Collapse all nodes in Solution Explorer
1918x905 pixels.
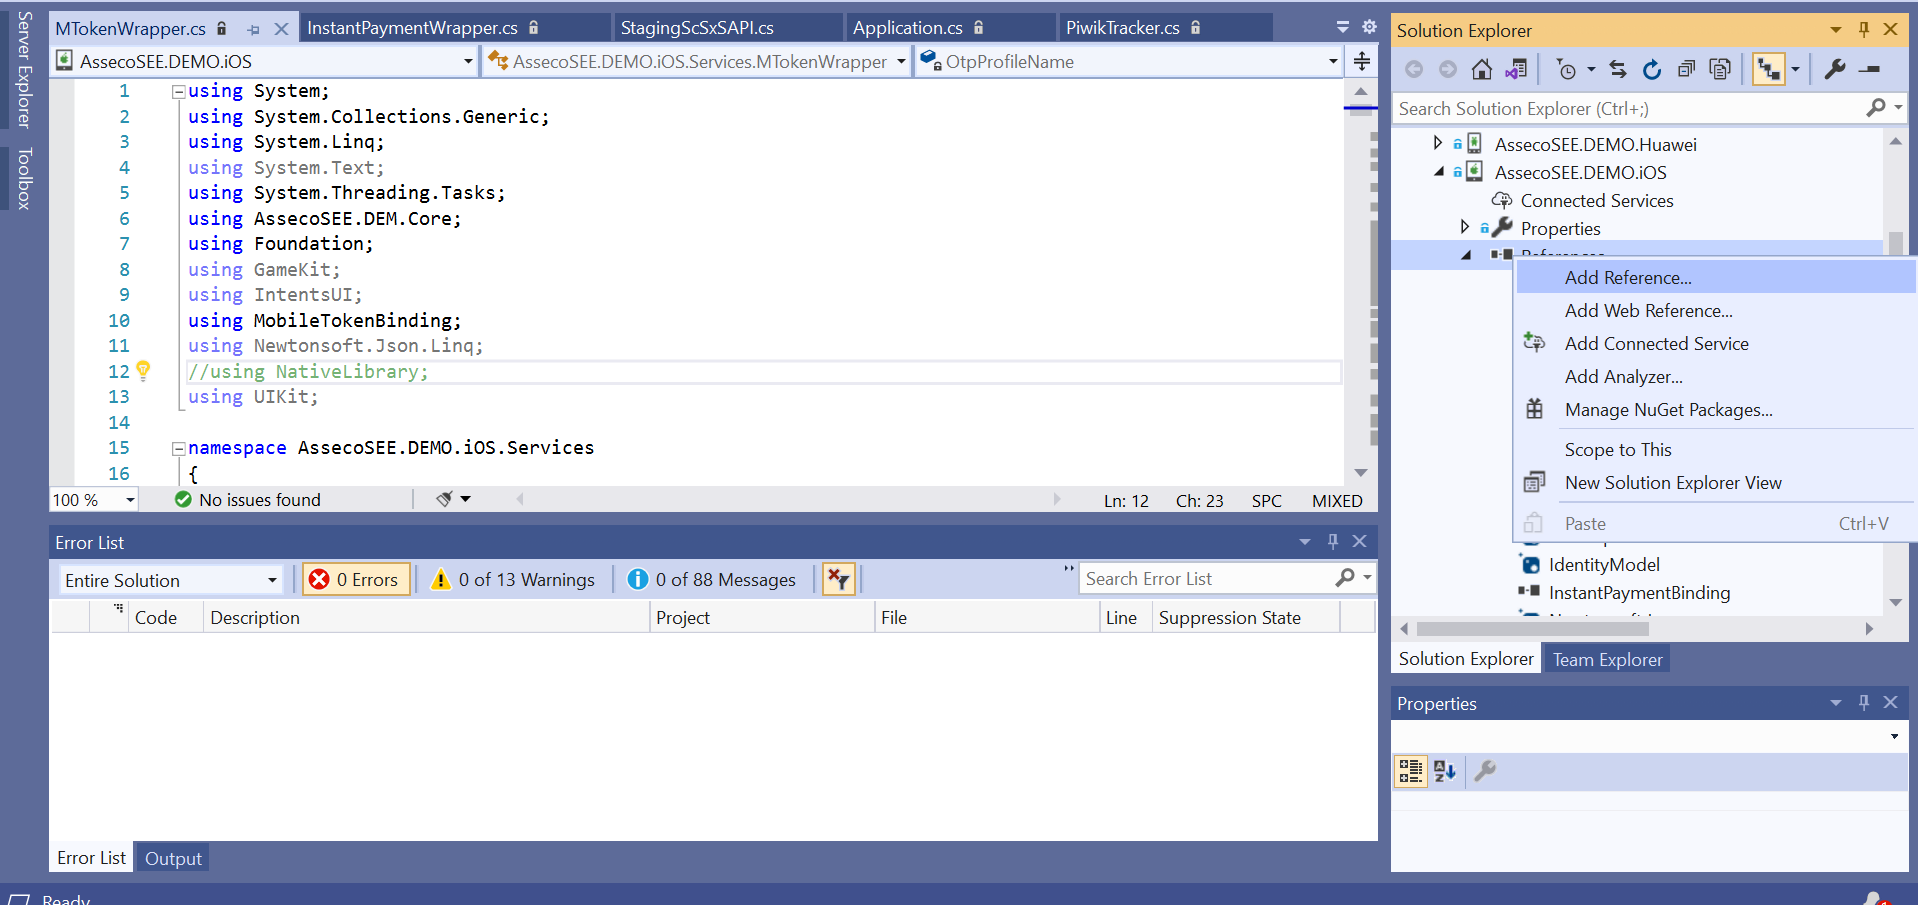pos(1686,69)
